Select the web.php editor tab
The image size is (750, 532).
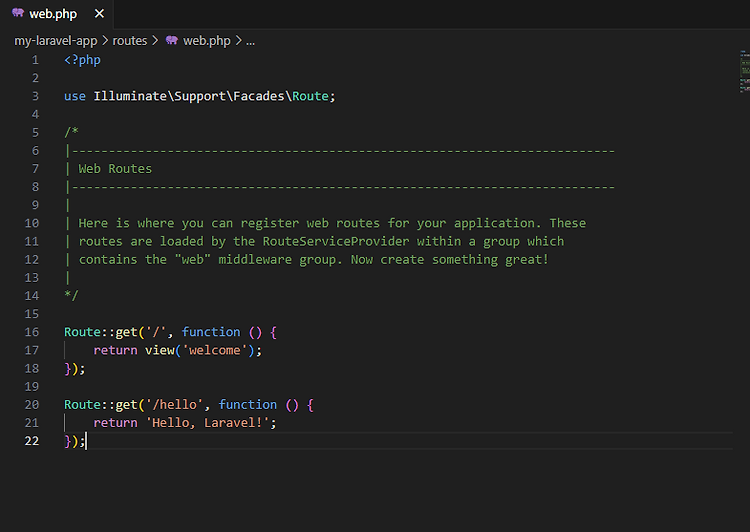click(57, 14)
